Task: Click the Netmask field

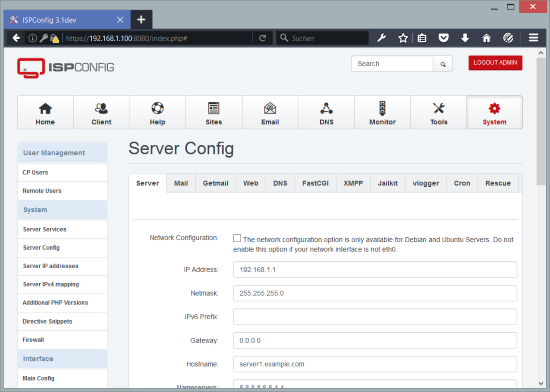Action: [x=375, y=293]
